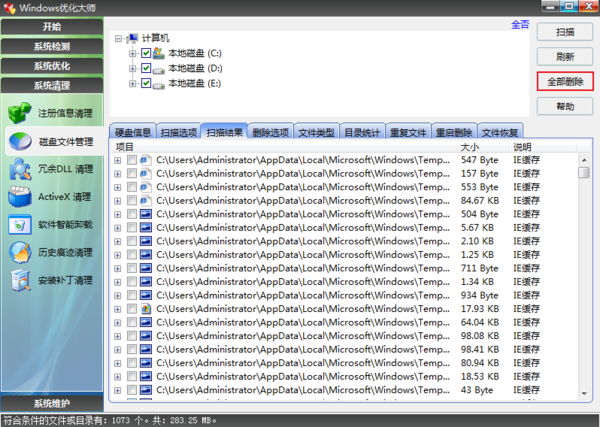Viewport: 600px width, 427px height.
Task: Open 注册信息清理 sidebar icon
Action: click(20, 113)
